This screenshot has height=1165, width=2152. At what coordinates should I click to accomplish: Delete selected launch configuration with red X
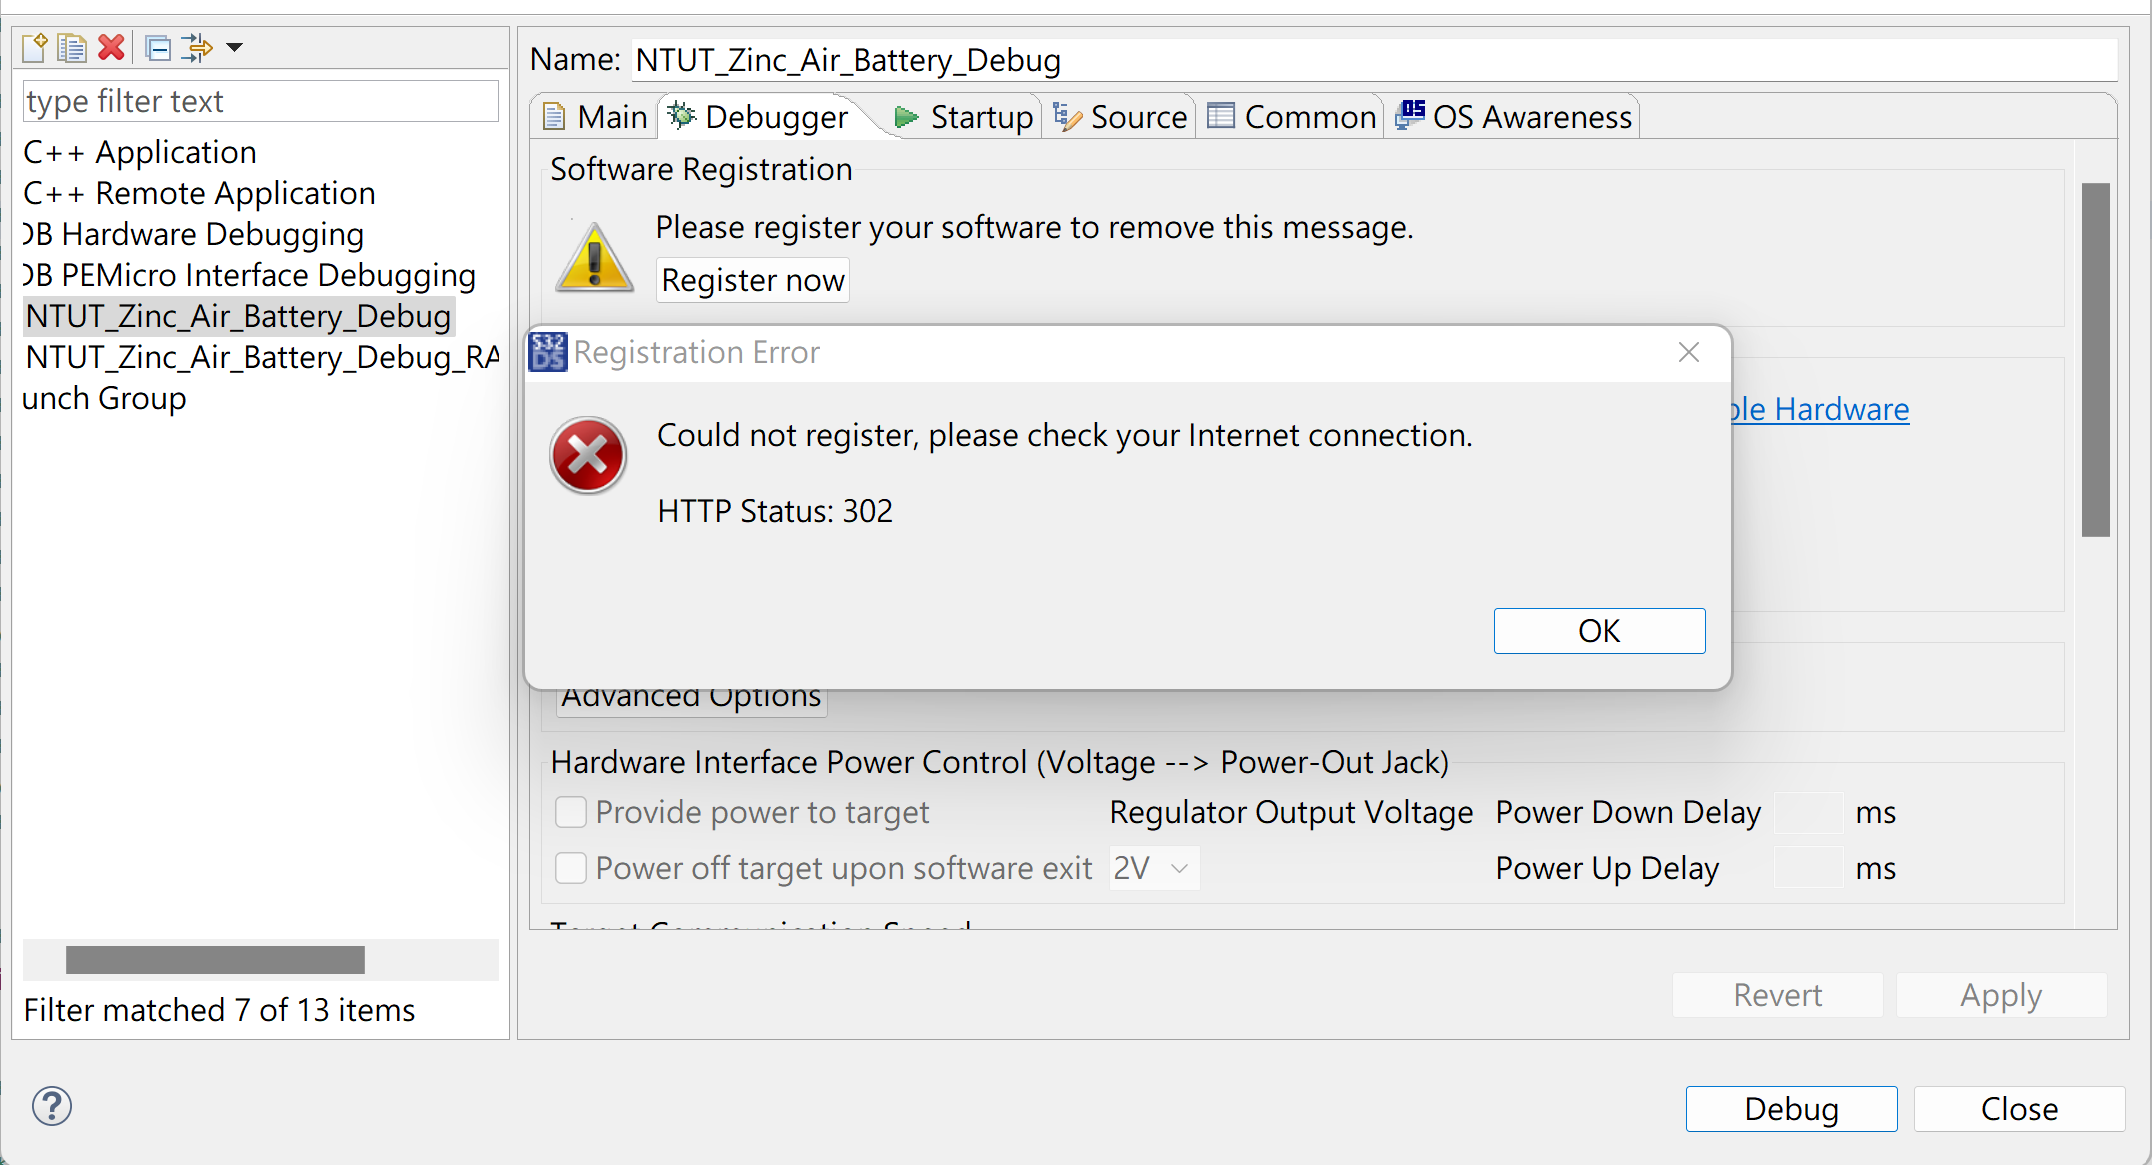[x=111, y=47]
